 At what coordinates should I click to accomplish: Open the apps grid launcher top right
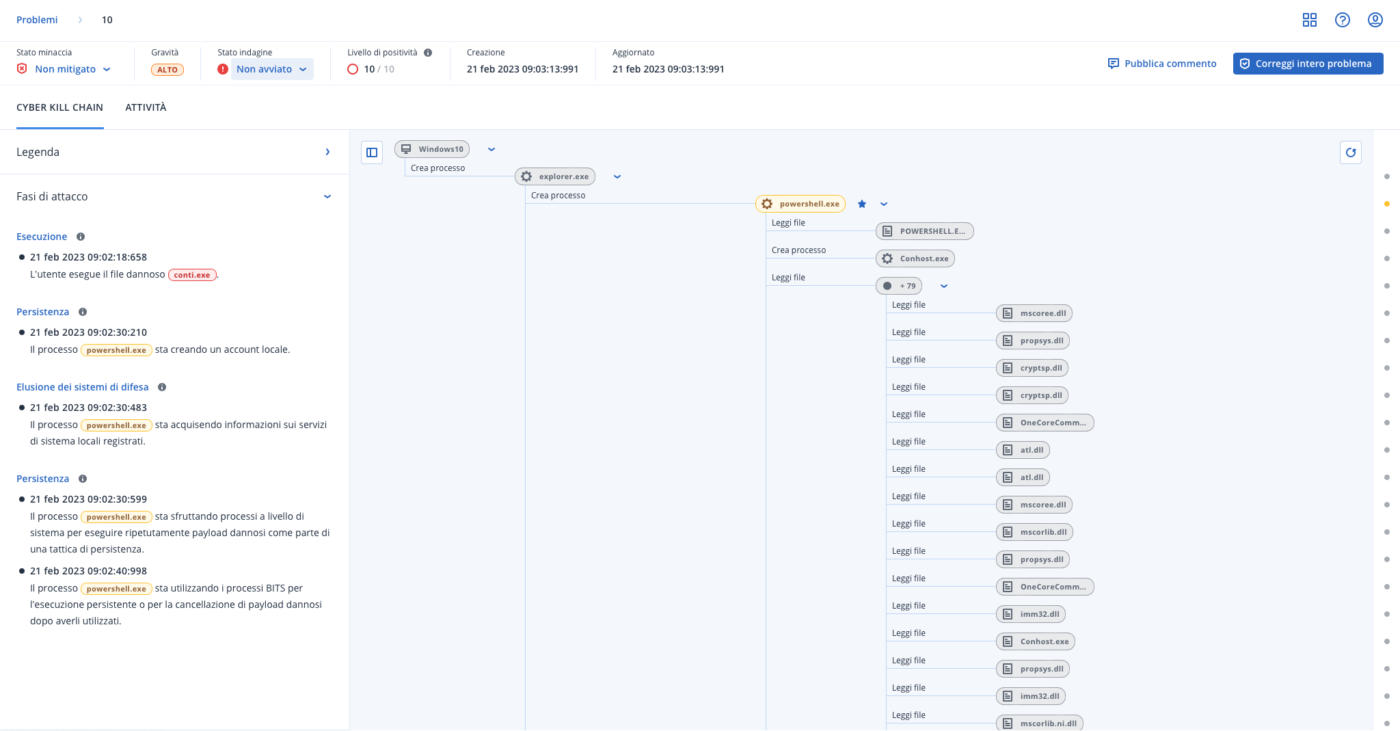(x=1310, y=19)
